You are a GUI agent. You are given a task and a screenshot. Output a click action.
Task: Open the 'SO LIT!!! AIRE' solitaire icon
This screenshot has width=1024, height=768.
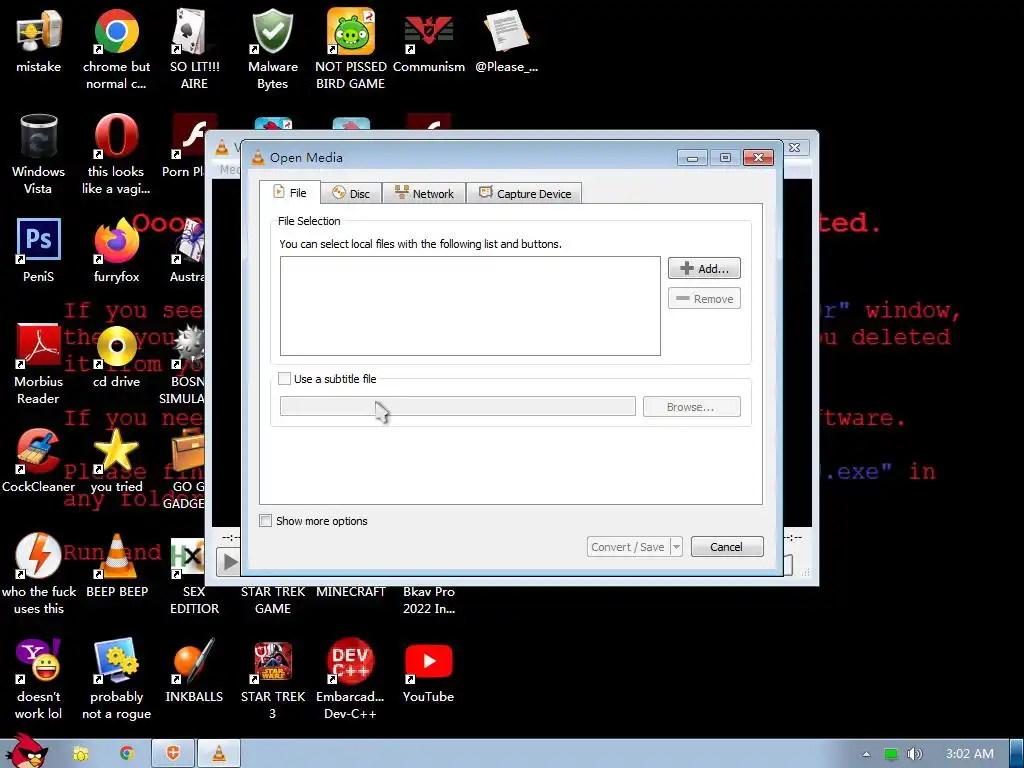194,49
